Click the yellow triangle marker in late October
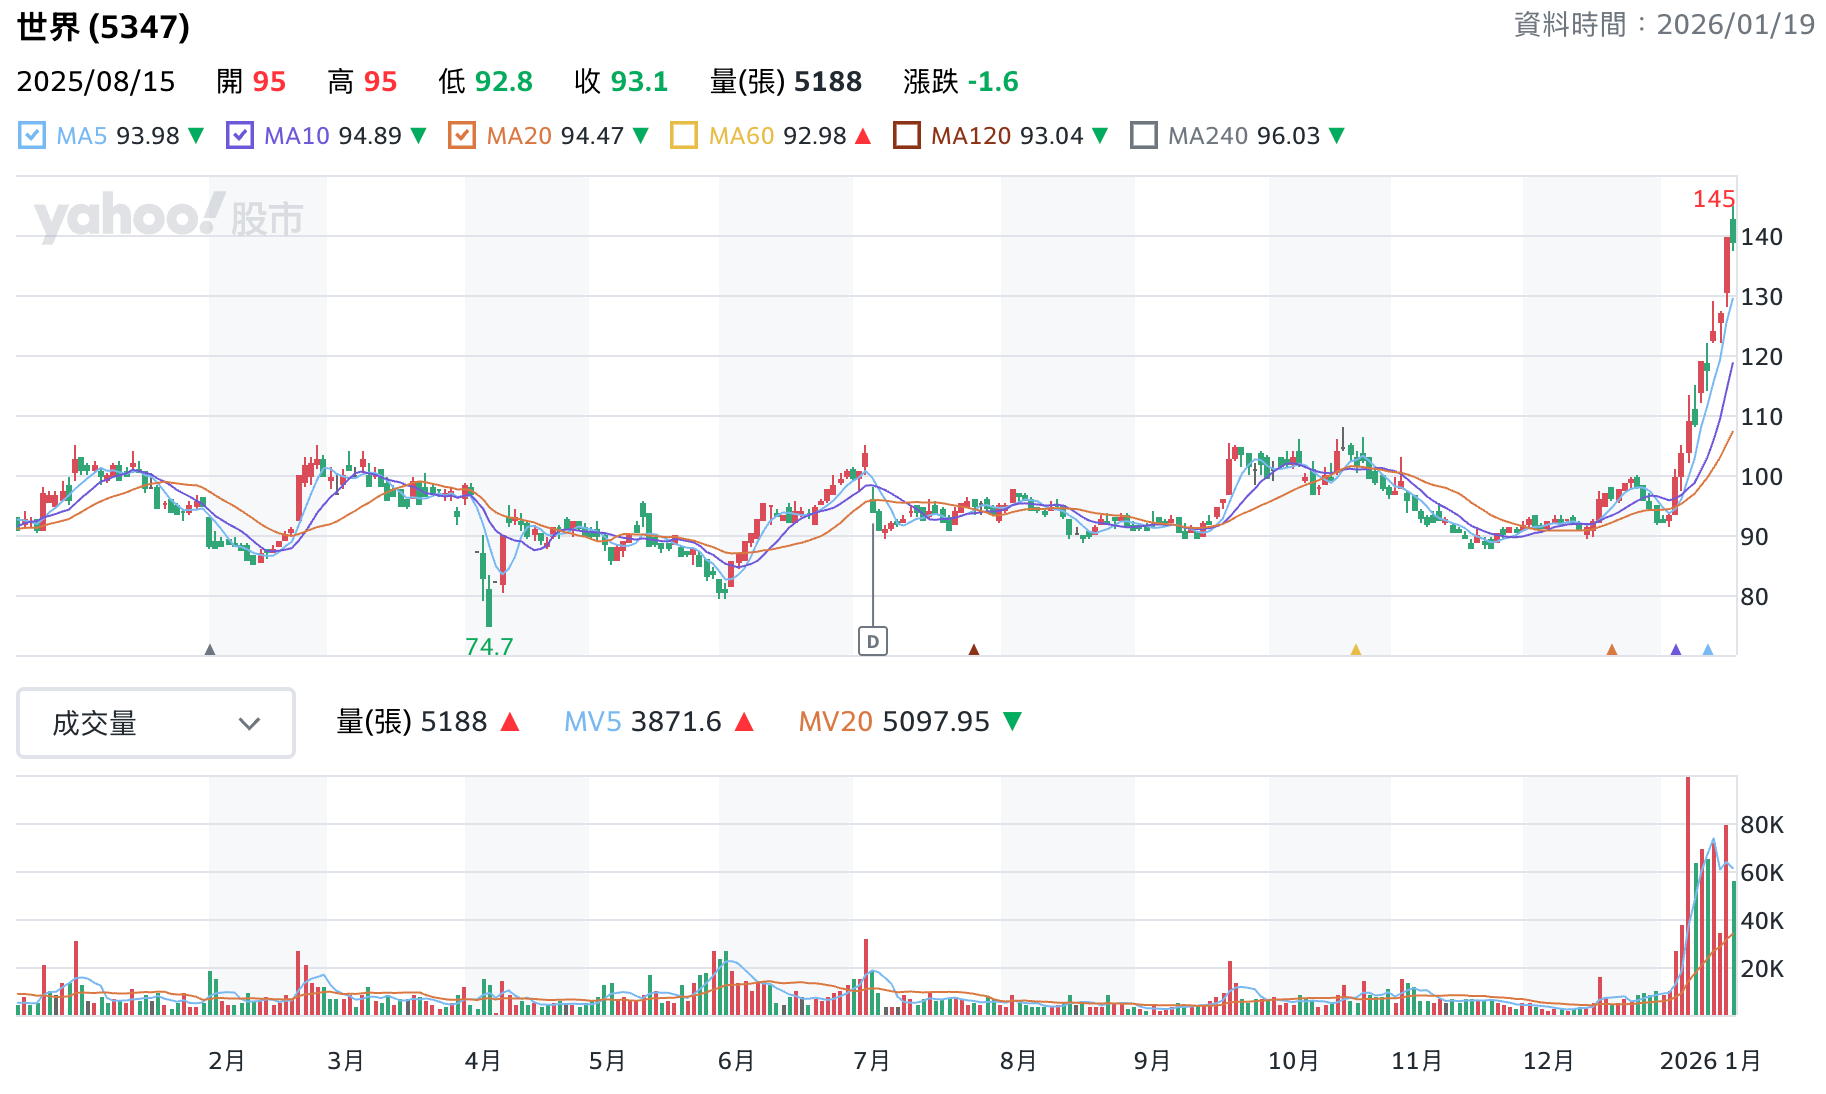The image size is (1826, 1094). pos(1356,650)
